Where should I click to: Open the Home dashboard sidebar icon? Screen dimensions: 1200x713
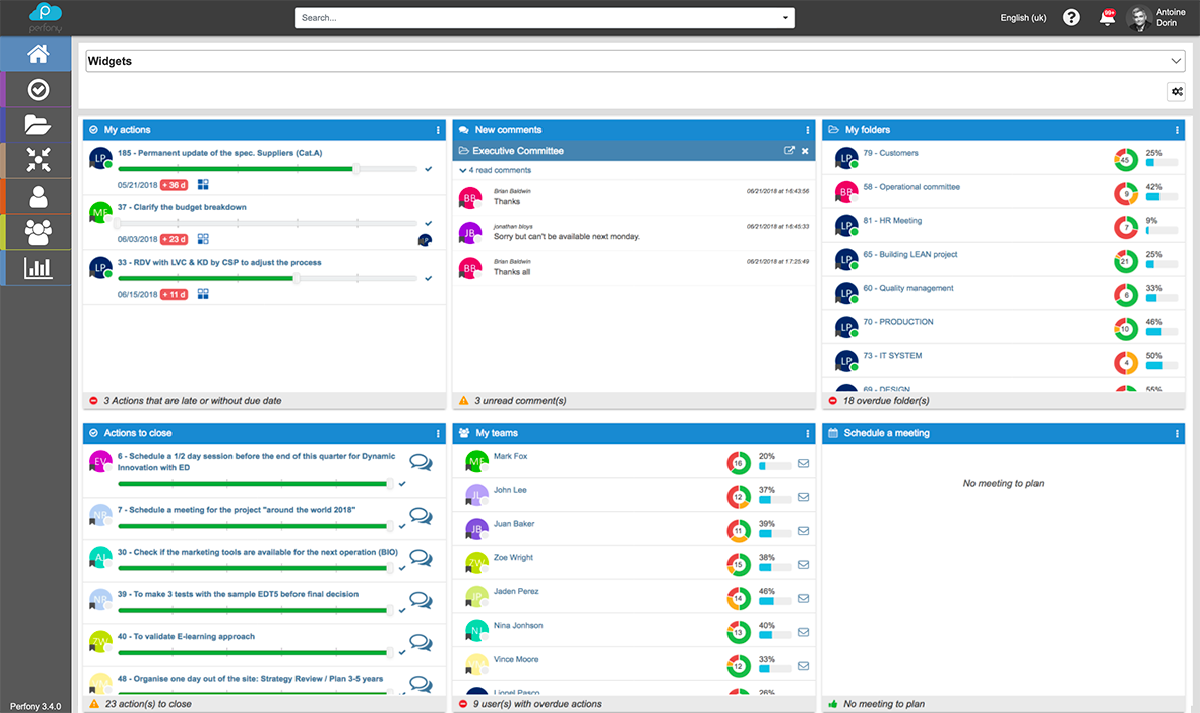click(37, 54)
